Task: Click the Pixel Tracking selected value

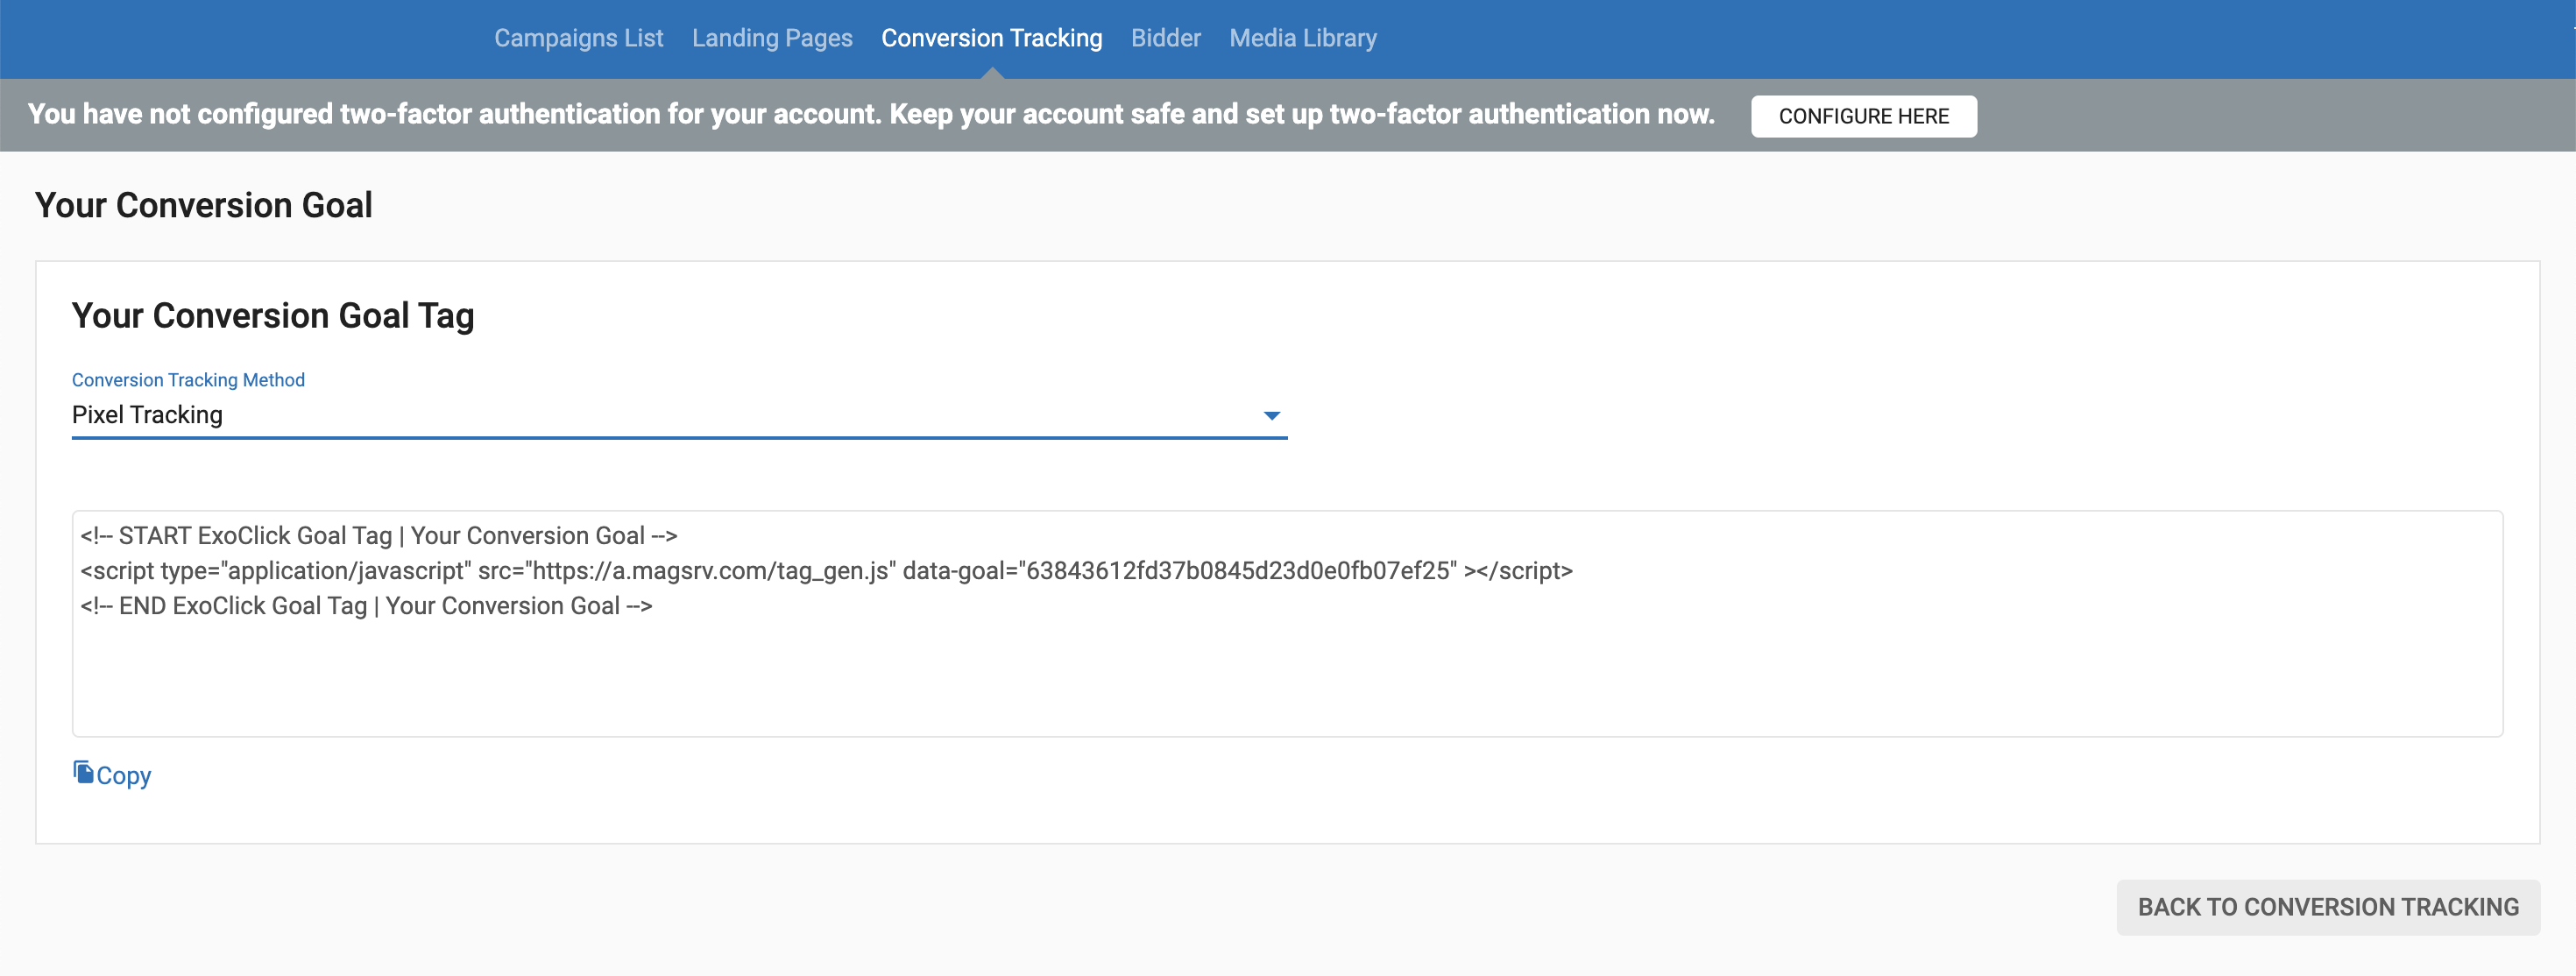Action: tap(146, 414)
